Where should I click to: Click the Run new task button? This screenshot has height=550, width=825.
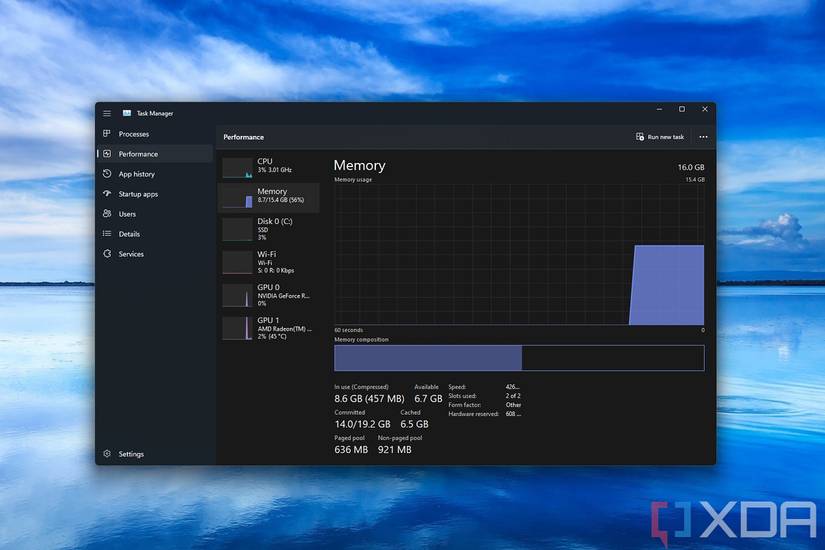click(x=660, y=137)
